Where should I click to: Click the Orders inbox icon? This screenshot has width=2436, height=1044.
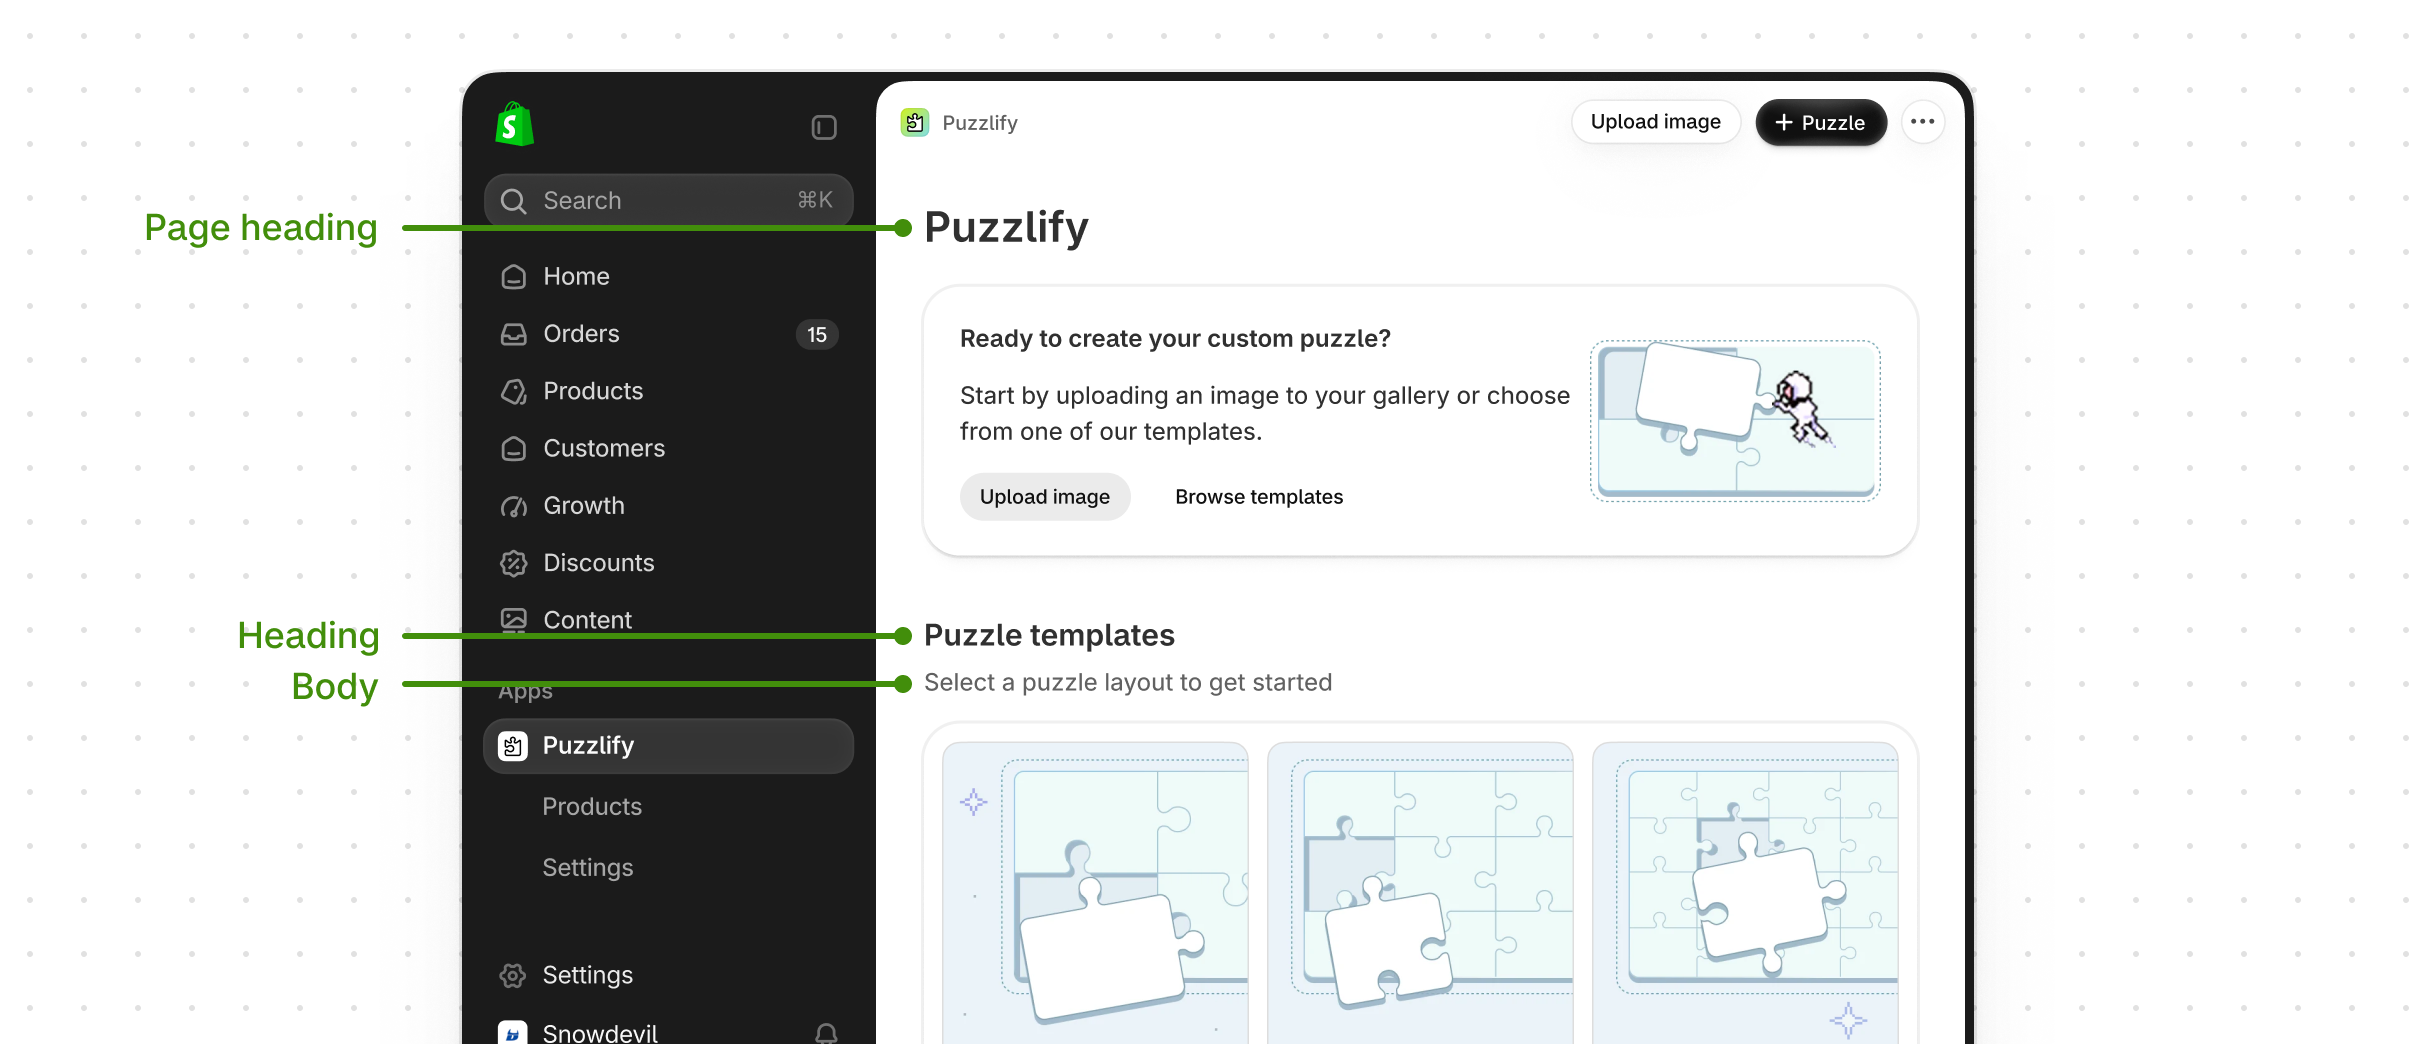514,334
